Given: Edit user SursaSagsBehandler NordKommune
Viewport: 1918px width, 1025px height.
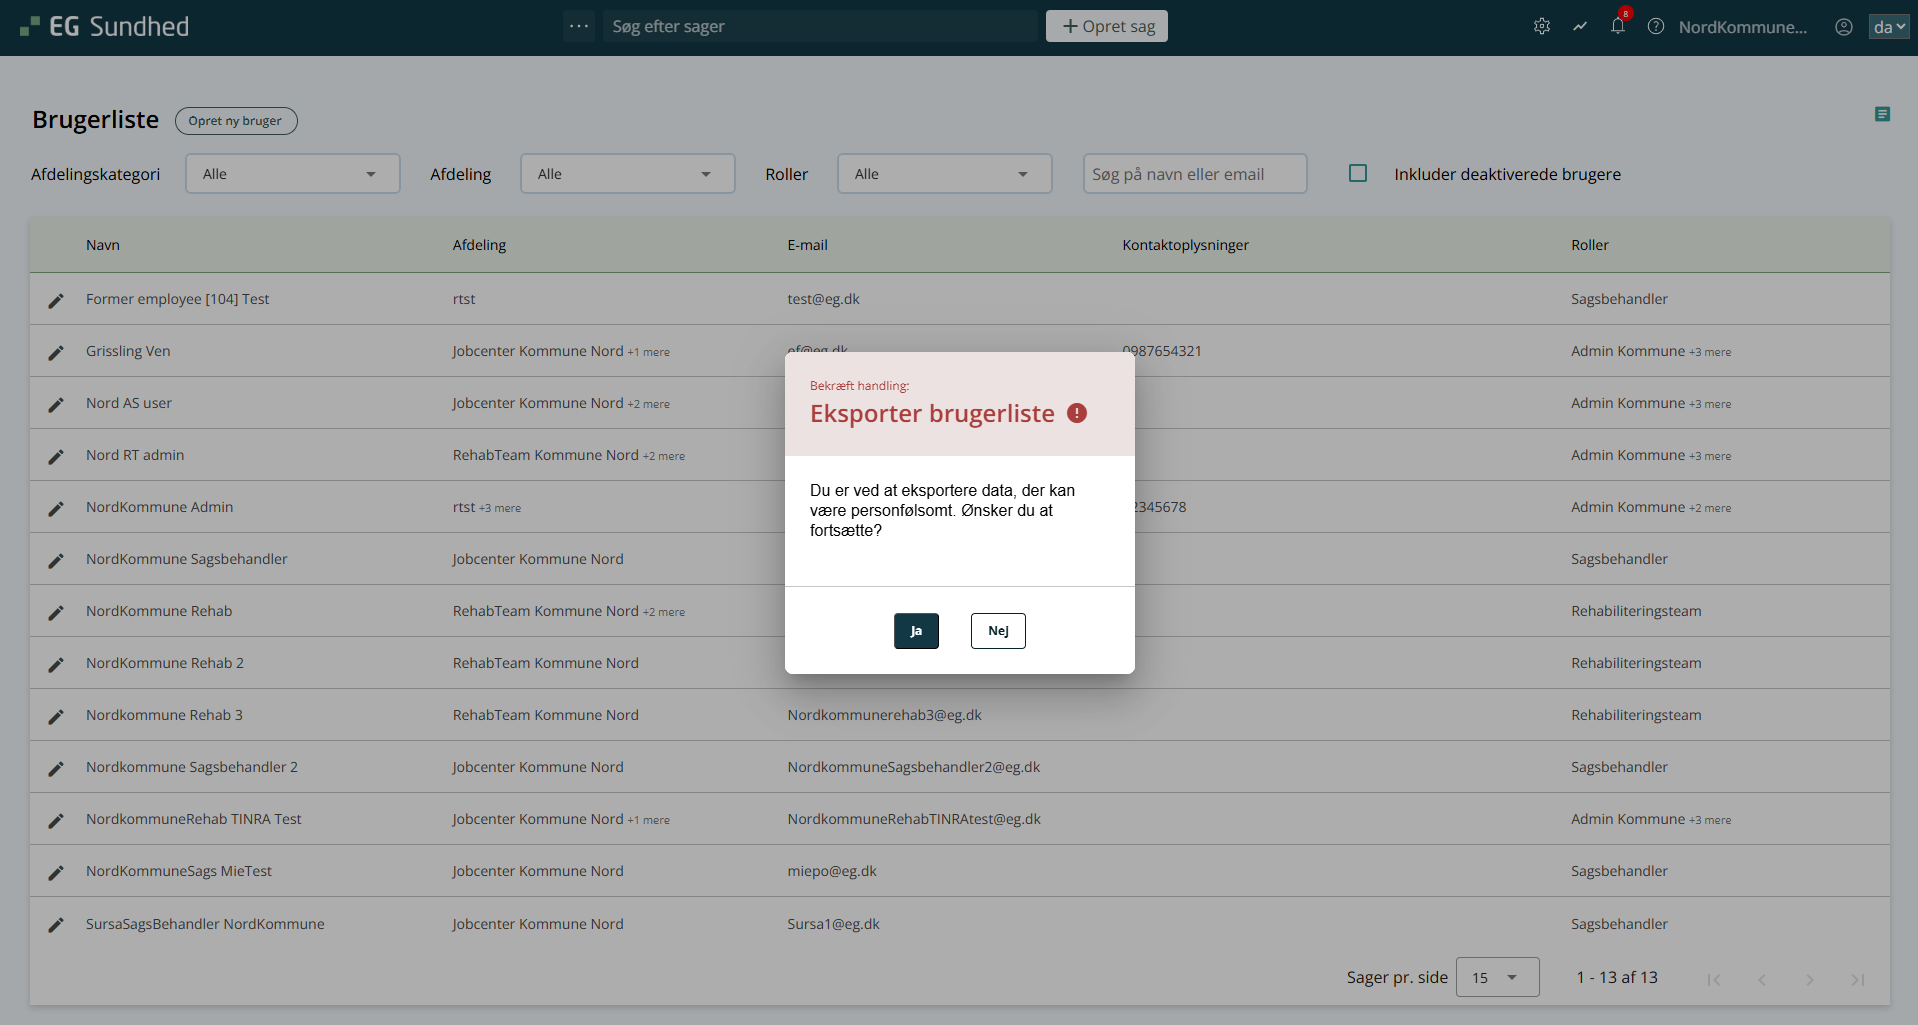Looking at the screenshot, I should coord(56,925).
